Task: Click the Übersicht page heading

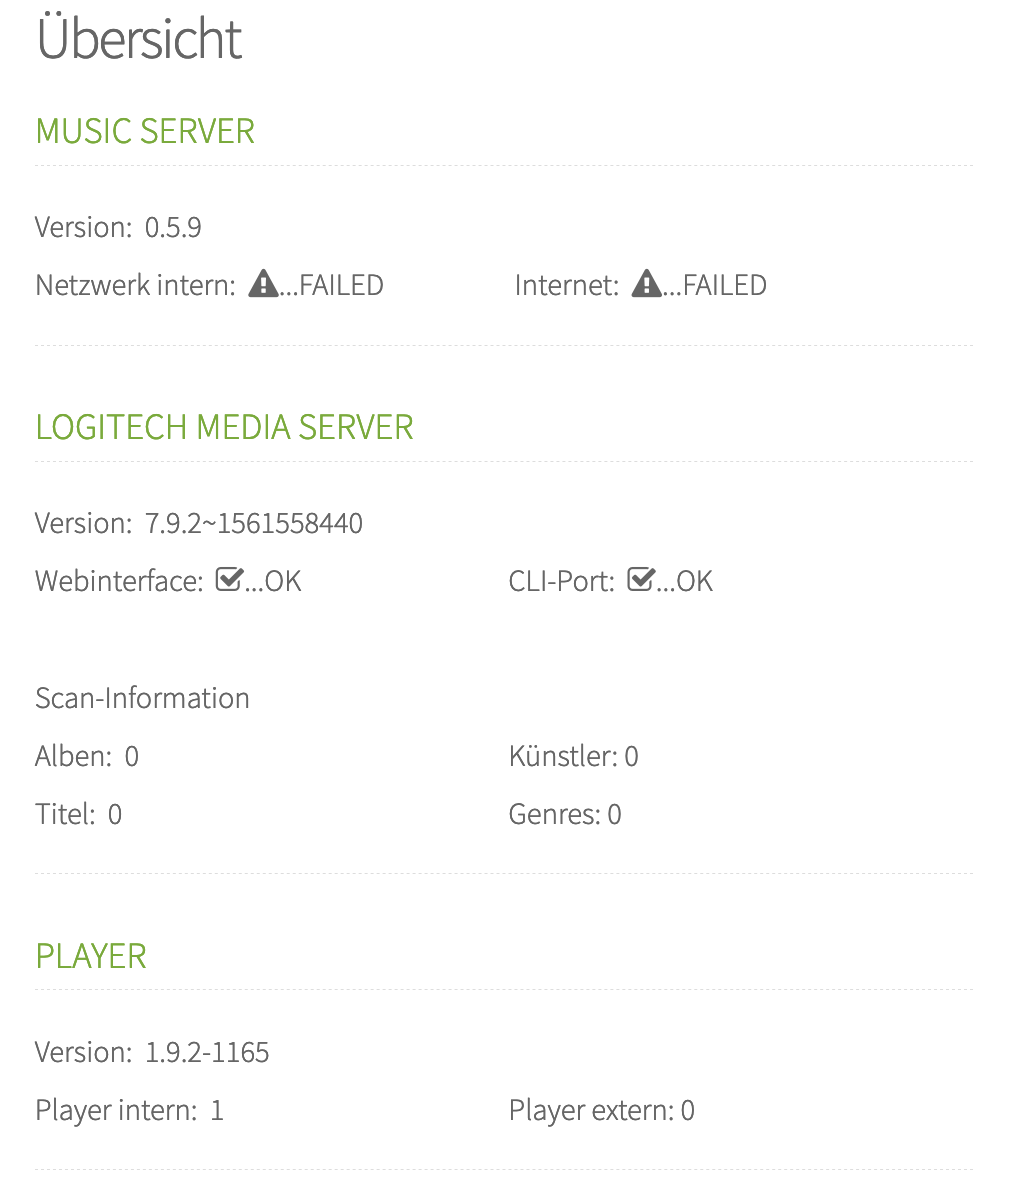Action: click(139, 40)
